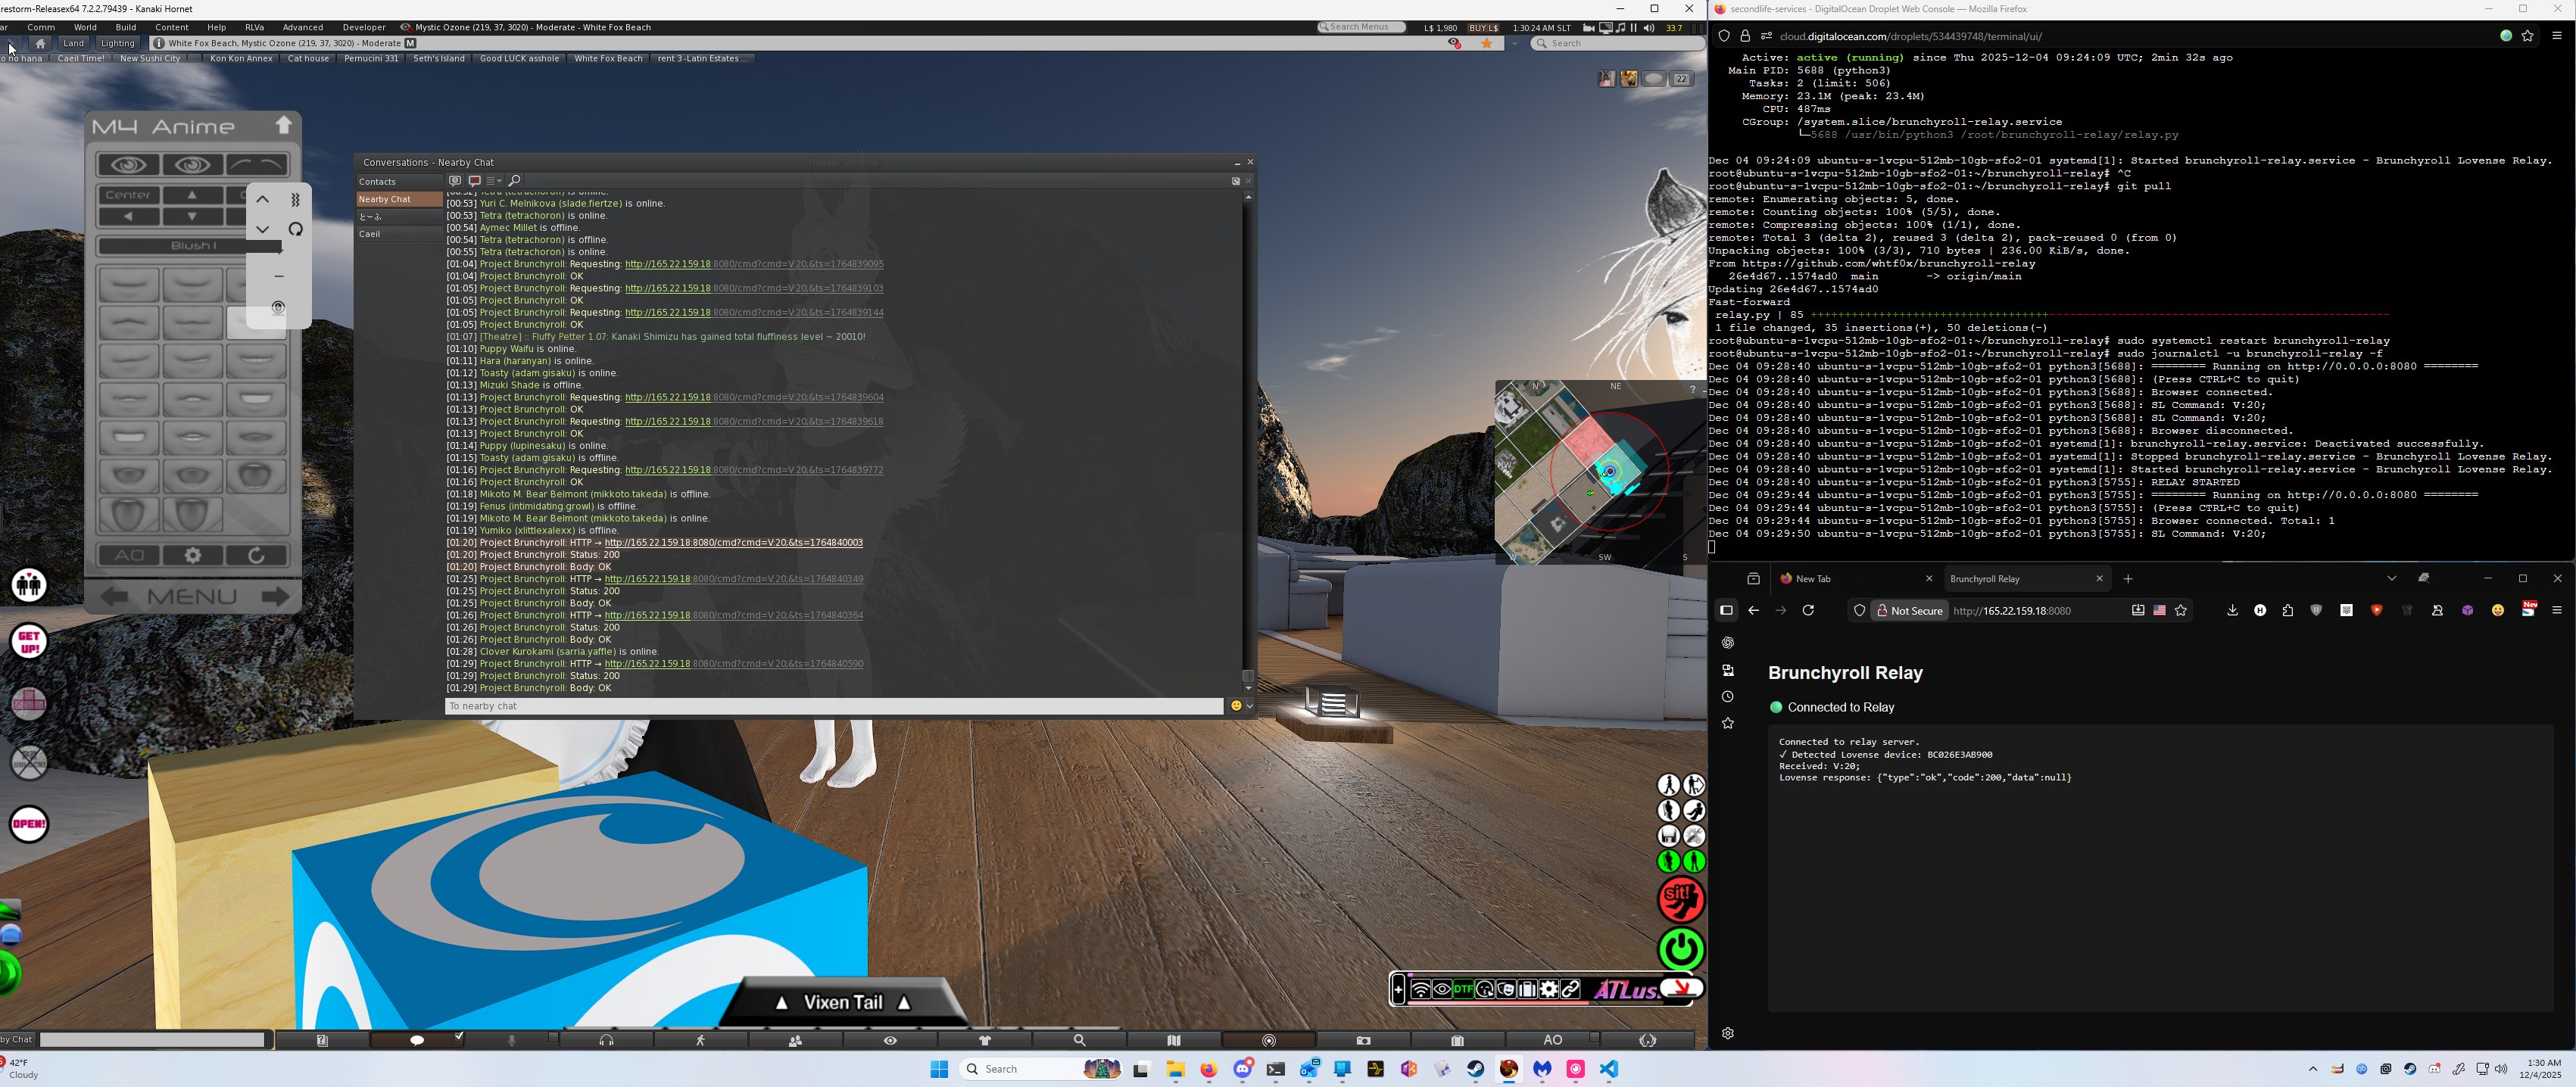
Task: Click the OPEN! HUD button
Action: click(x=29, y=824)
